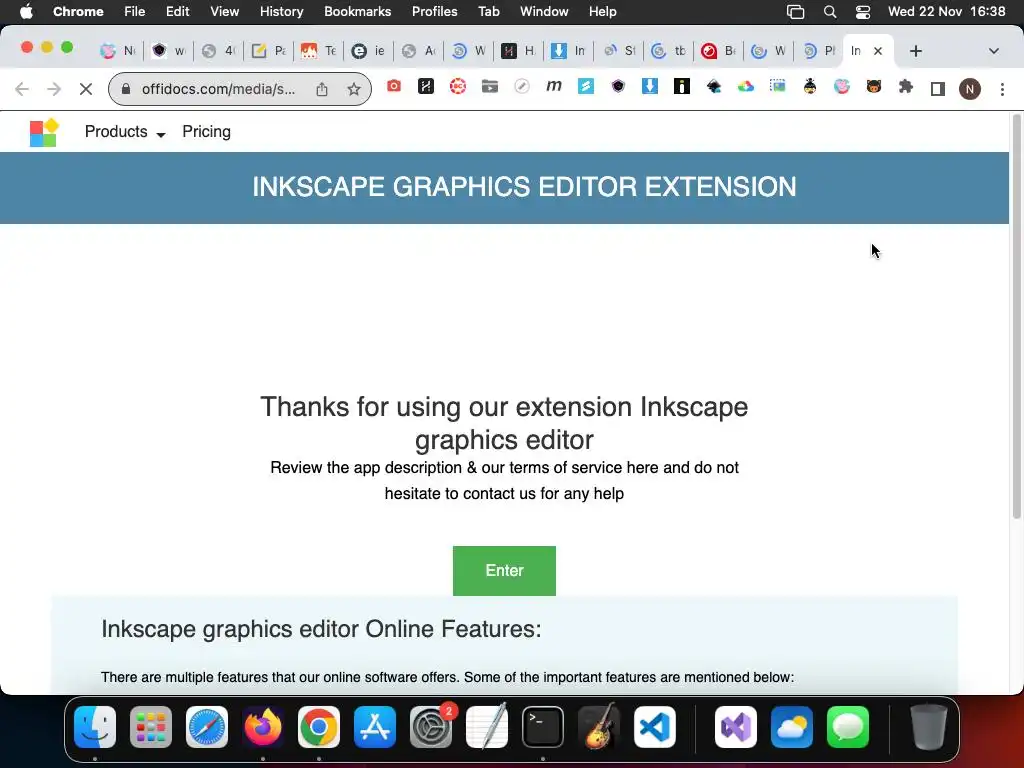
Task: Go back to the previous page
Action: (x=22, y=89)
